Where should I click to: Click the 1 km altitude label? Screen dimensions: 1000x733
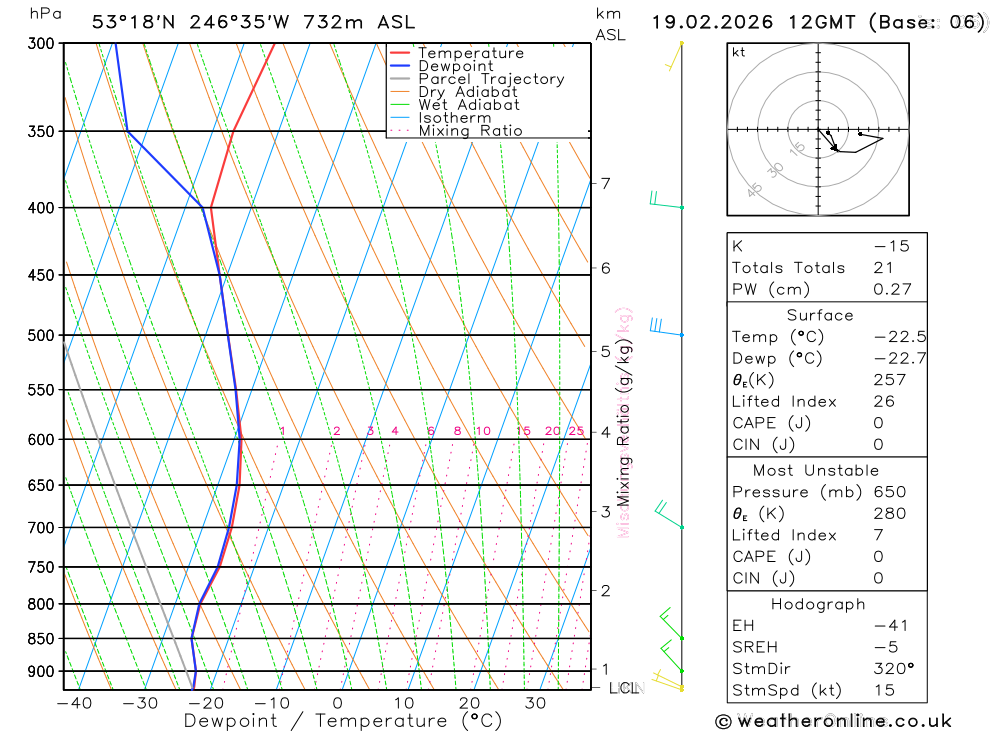point(605,669)
